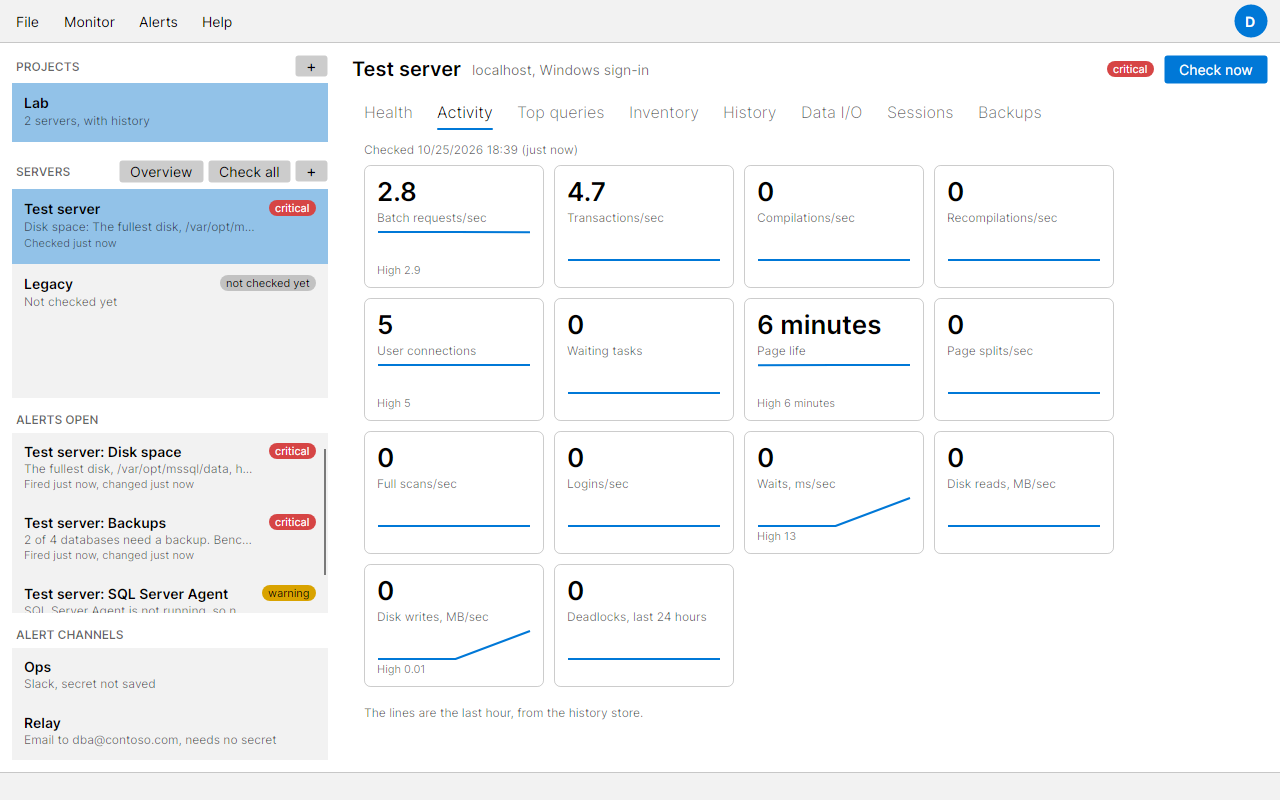The height and width of the screenshot is (800, 1280).
Task: Open the User connections card
Action: [454, 360]
